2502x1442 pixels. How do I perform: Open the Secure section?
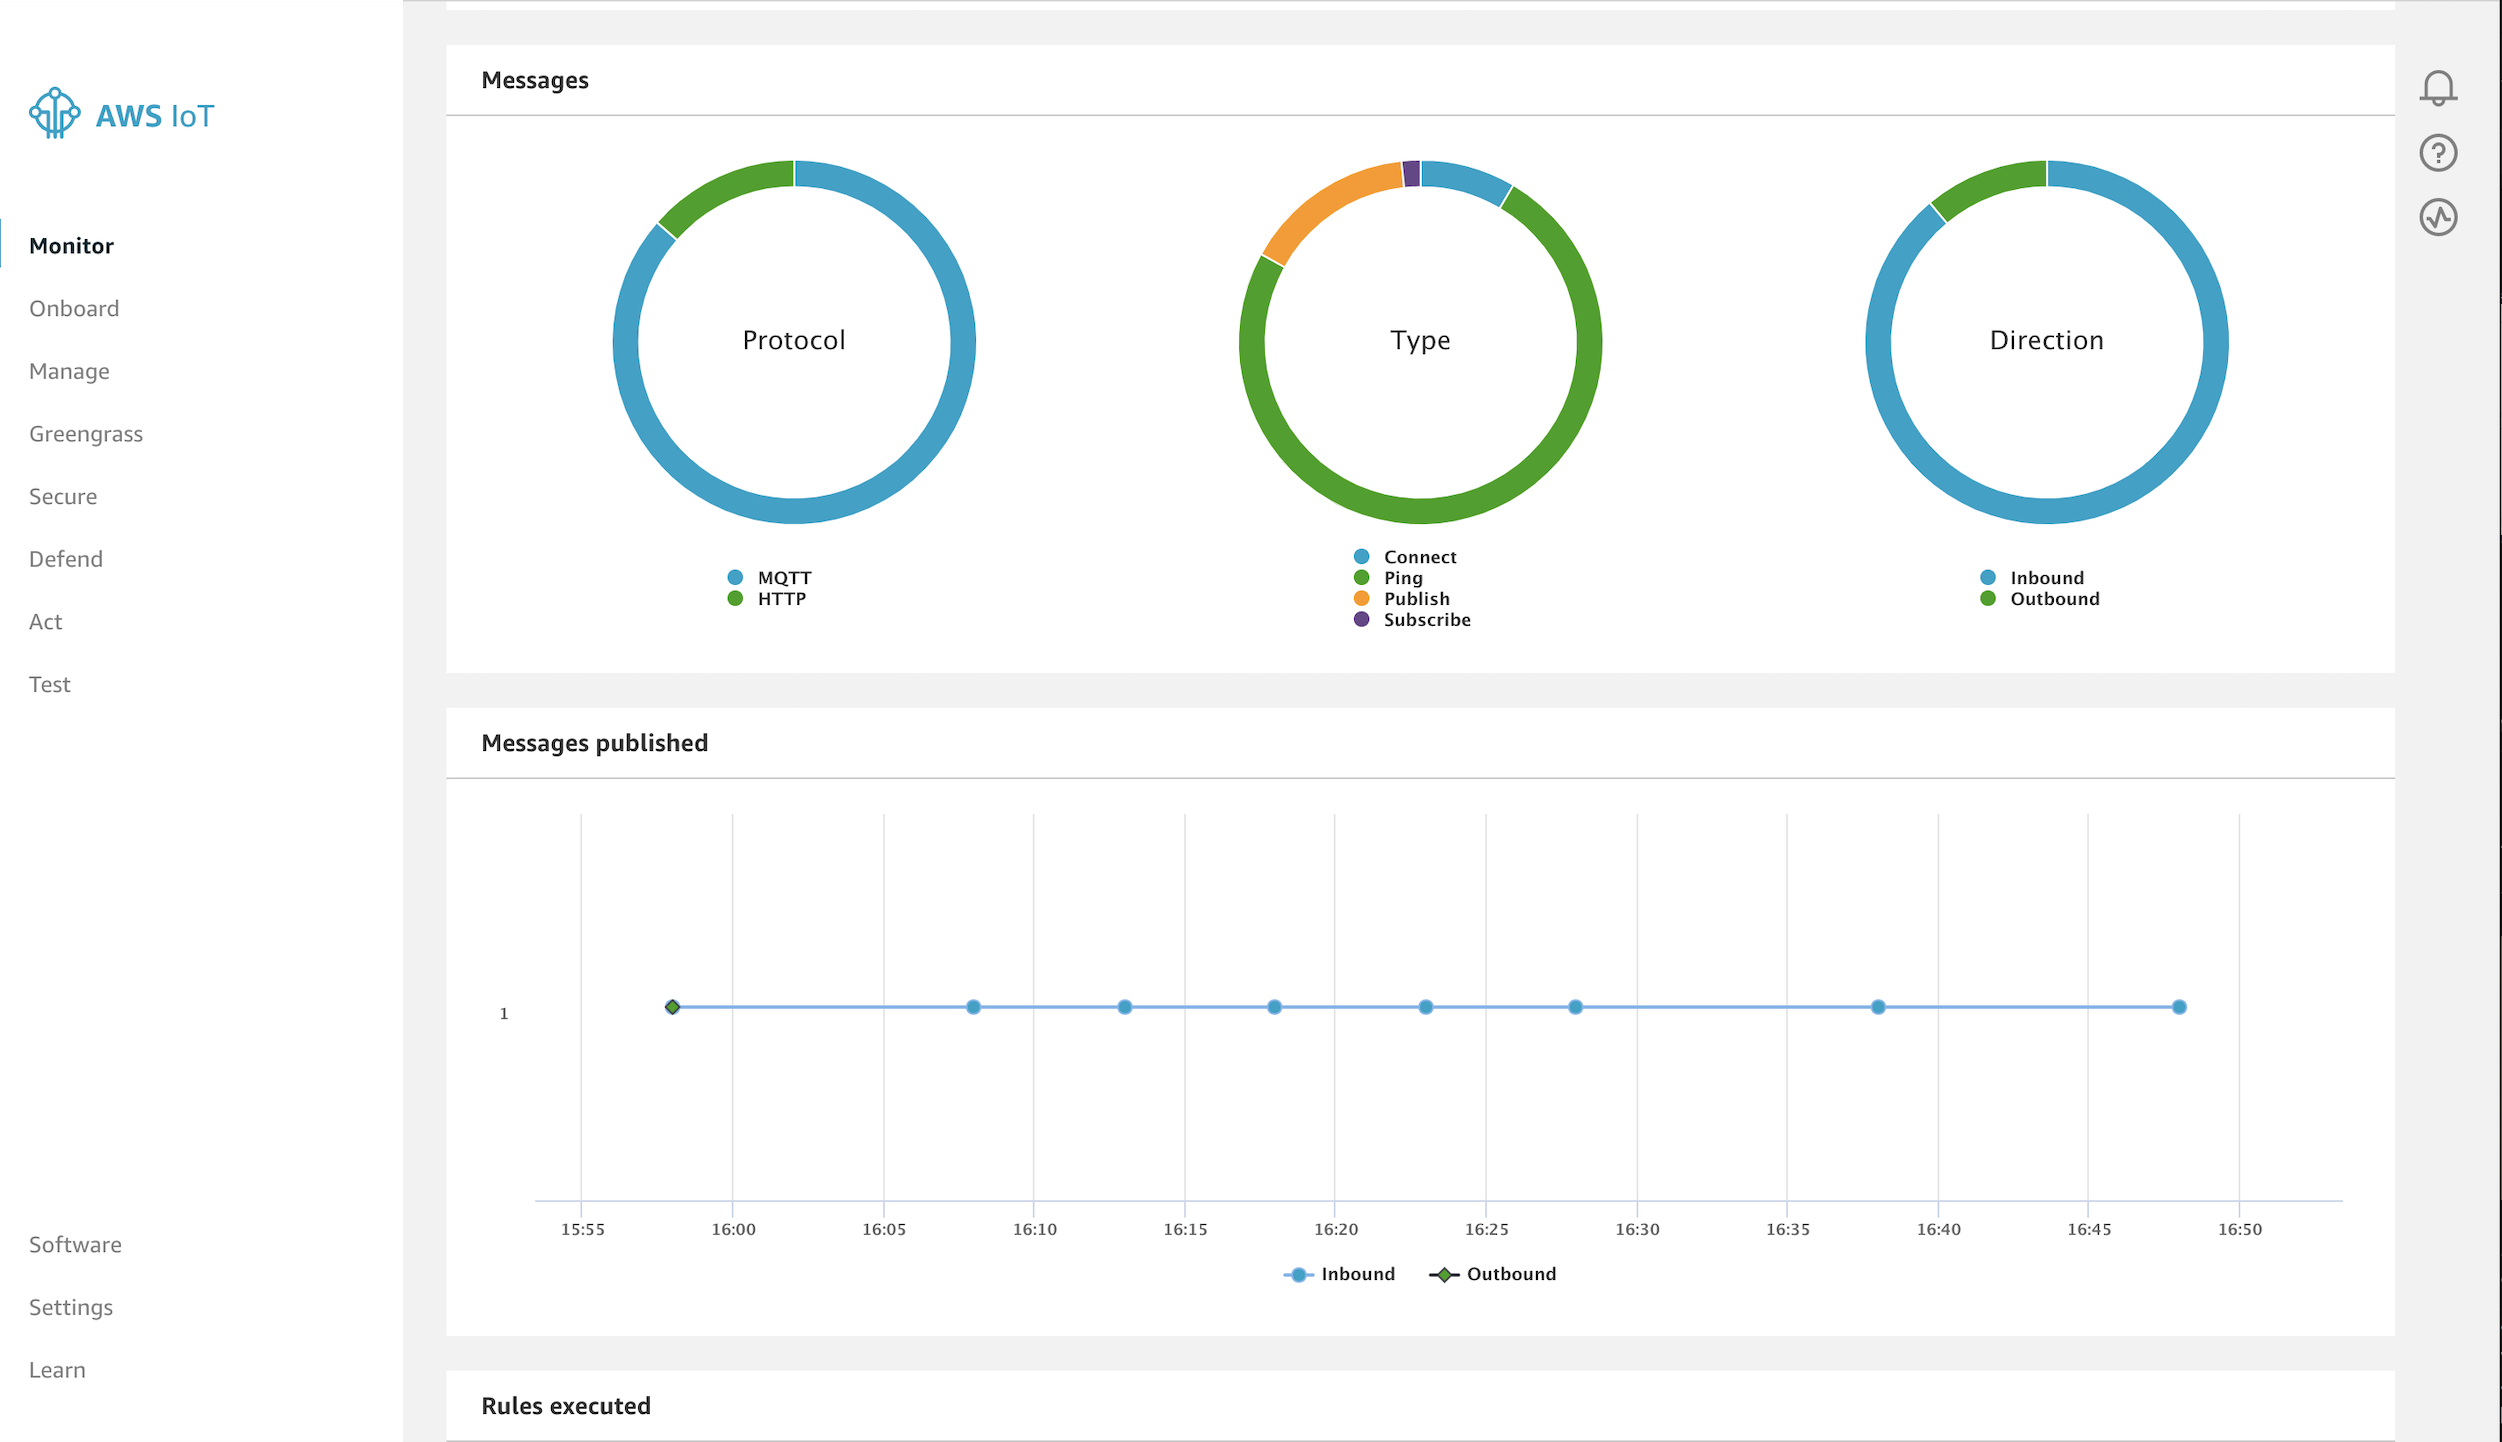click(63, 496)
